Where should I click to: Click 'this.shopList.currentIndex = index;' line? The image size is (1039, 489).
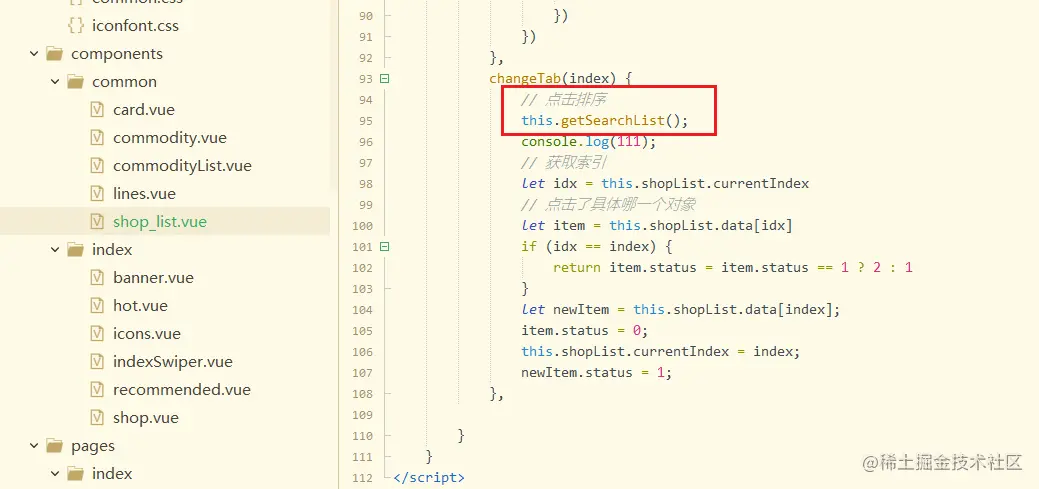point(661,352)
